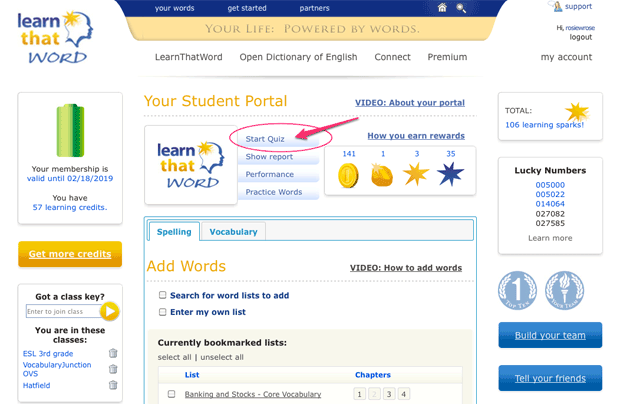Delete ESL 3rd grade class trash icon
Viewport: 630px width, 404px height.
(113, 353)
